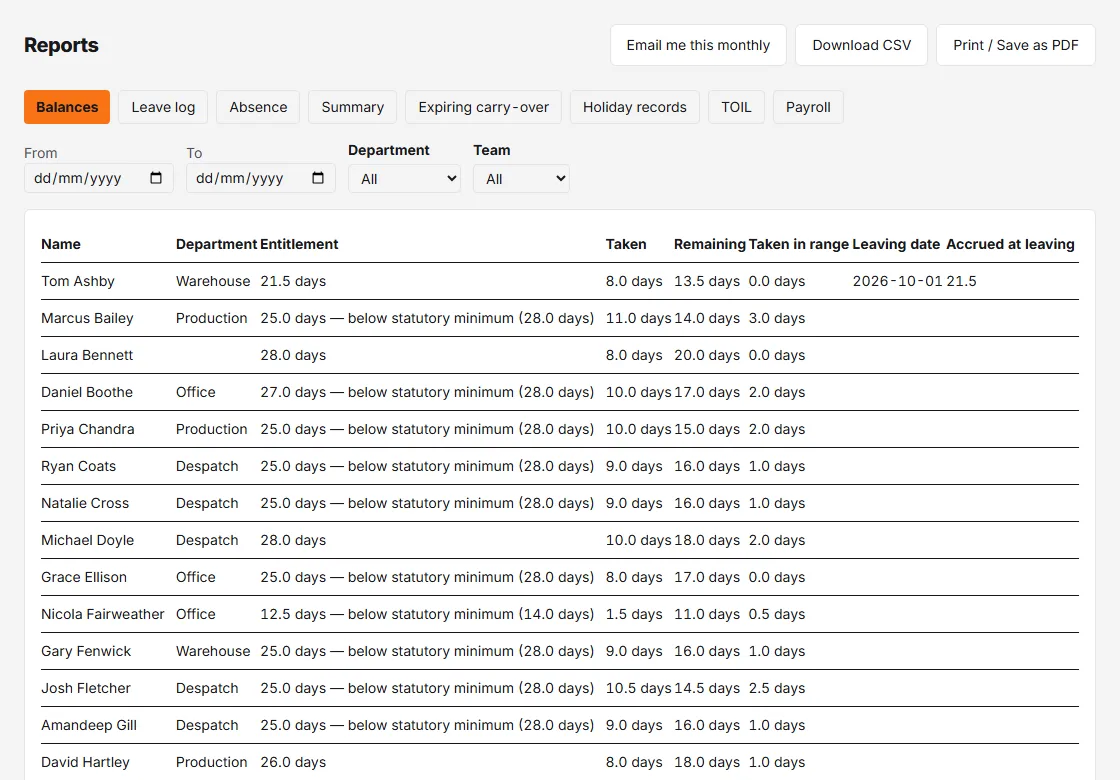This screenshot has width=1120, height=780.
Task: Click Email me this monthly button
Action: 699,45
